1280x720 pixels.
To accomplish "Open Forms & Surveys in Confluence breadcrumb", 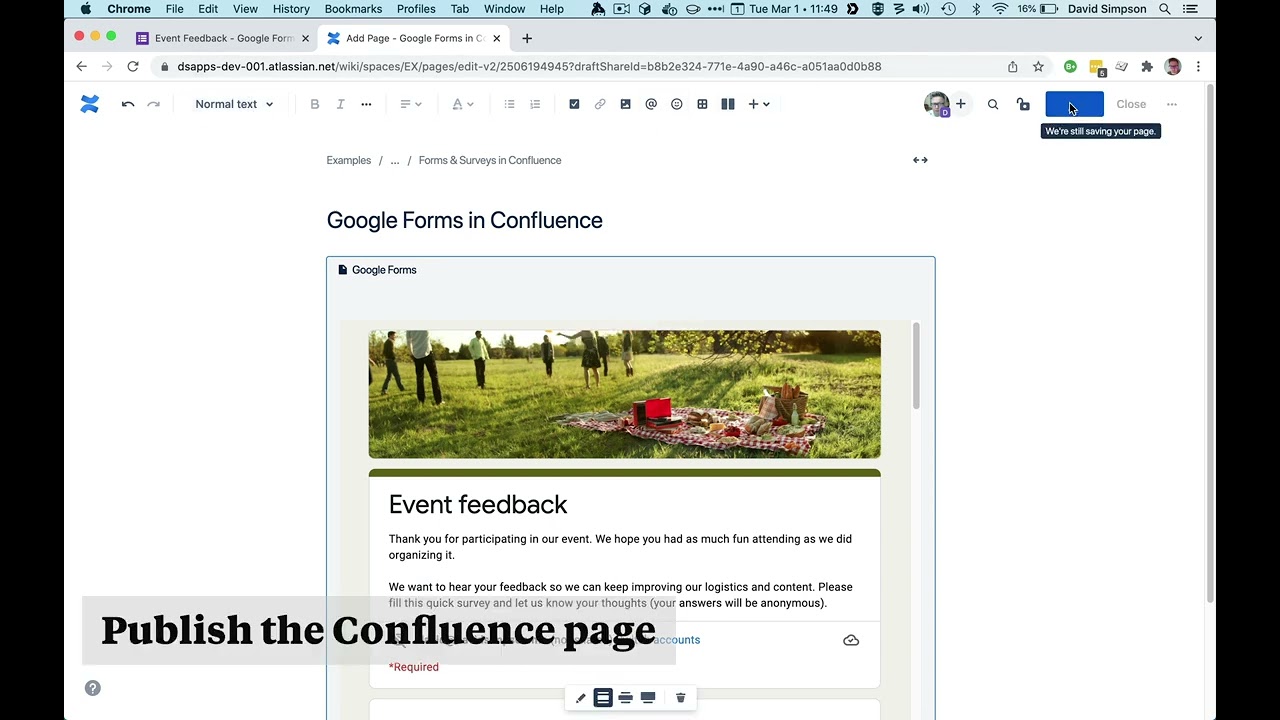I will [490, 160].
